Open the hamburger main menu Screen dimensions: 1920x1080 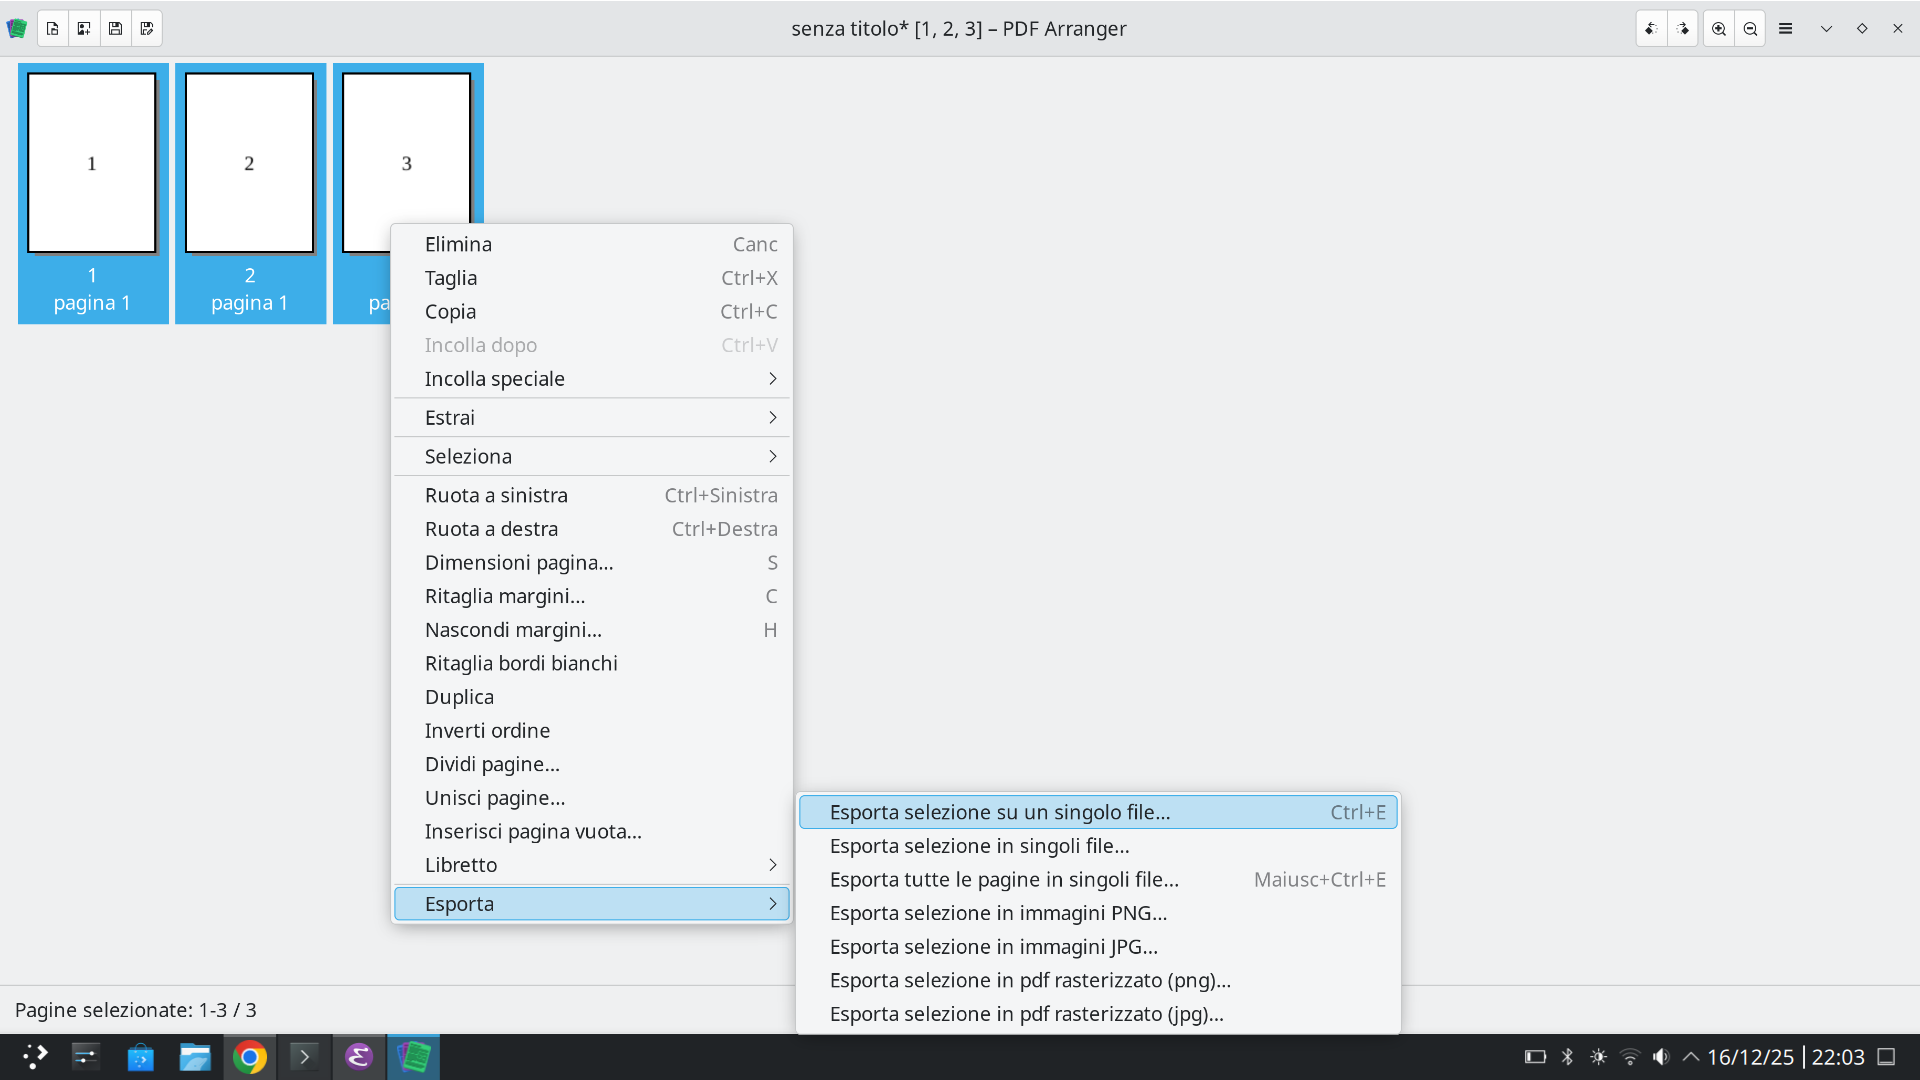[x=1786, y=29]
